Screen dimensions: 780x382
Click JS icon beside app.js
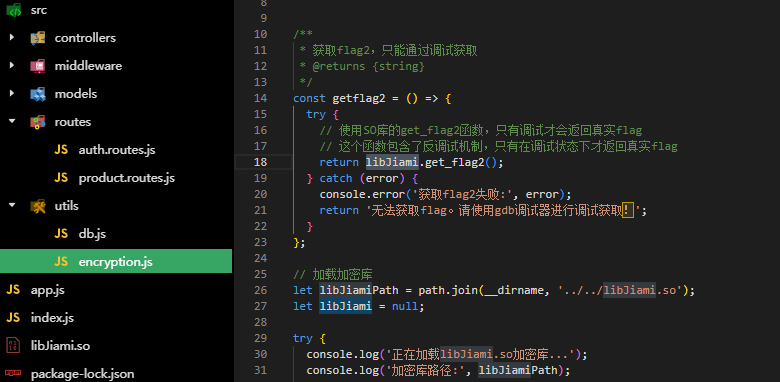[x=13, y=289]
